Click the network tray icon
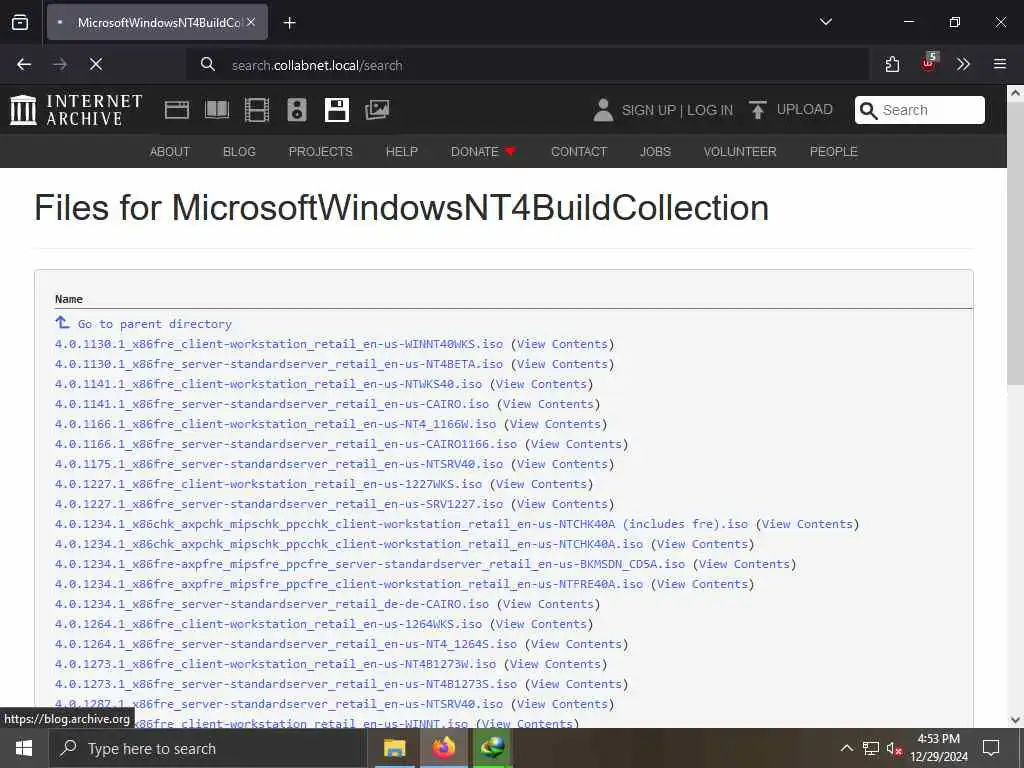Viewport: 1024px width, 768px height. coord(871,748)
